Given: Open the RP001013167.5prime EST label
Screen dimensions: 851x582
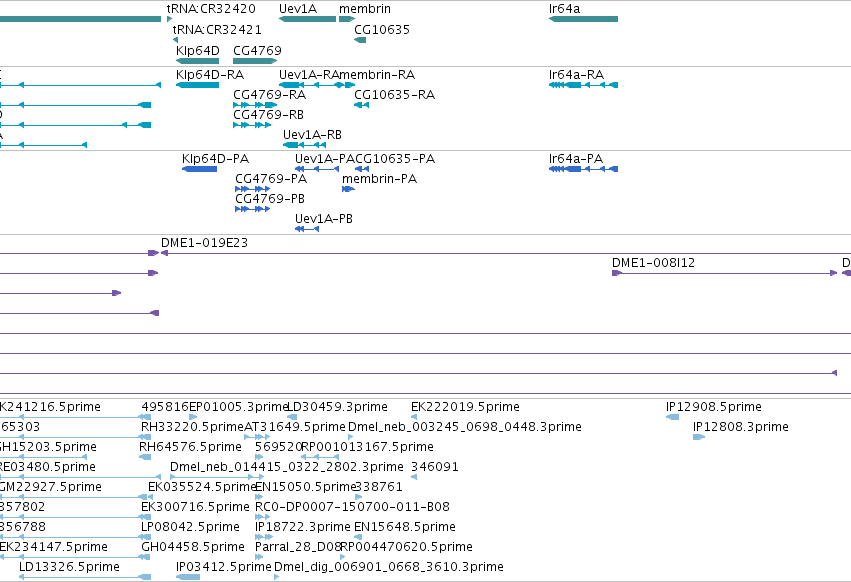Looking at the screenshot, I should tap(367, 447).
